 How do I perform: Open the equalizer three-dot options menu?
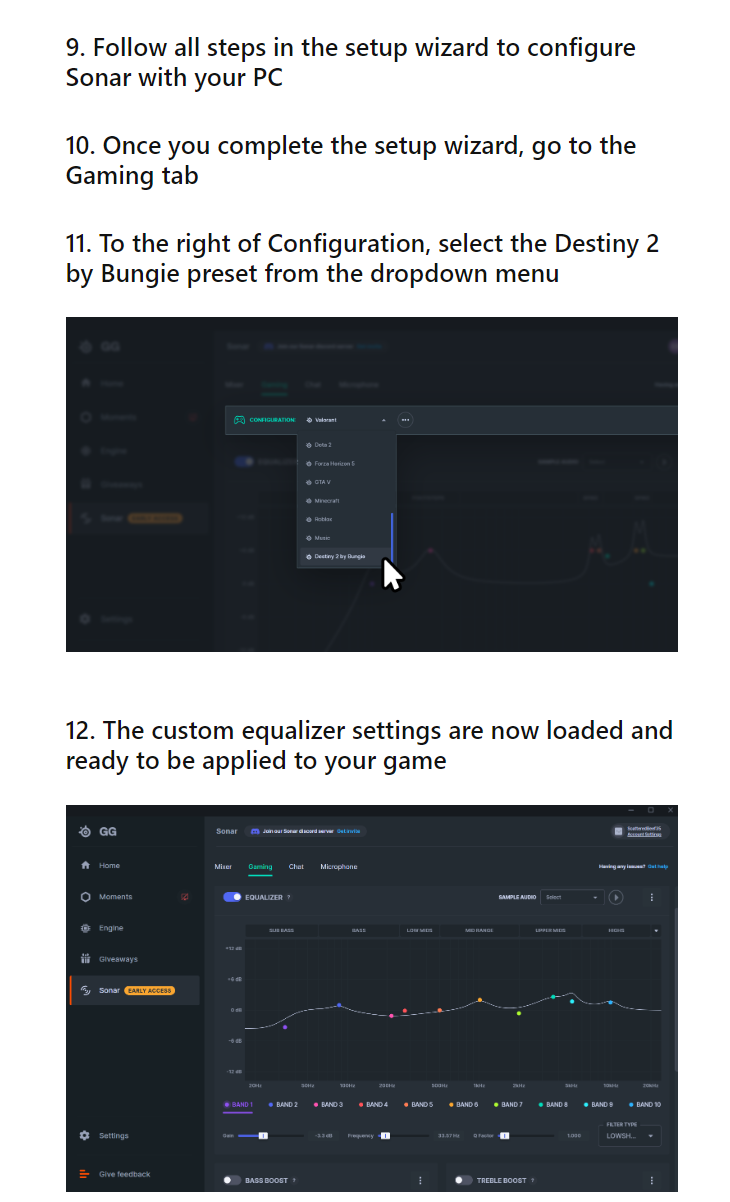[x=652, y=897]
